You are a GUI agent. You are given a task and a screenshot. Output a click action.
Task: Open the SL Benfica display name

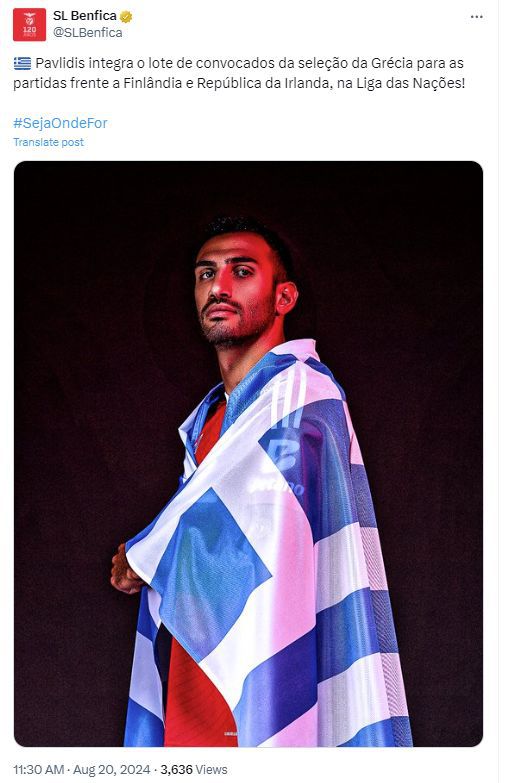coord(85,16)
